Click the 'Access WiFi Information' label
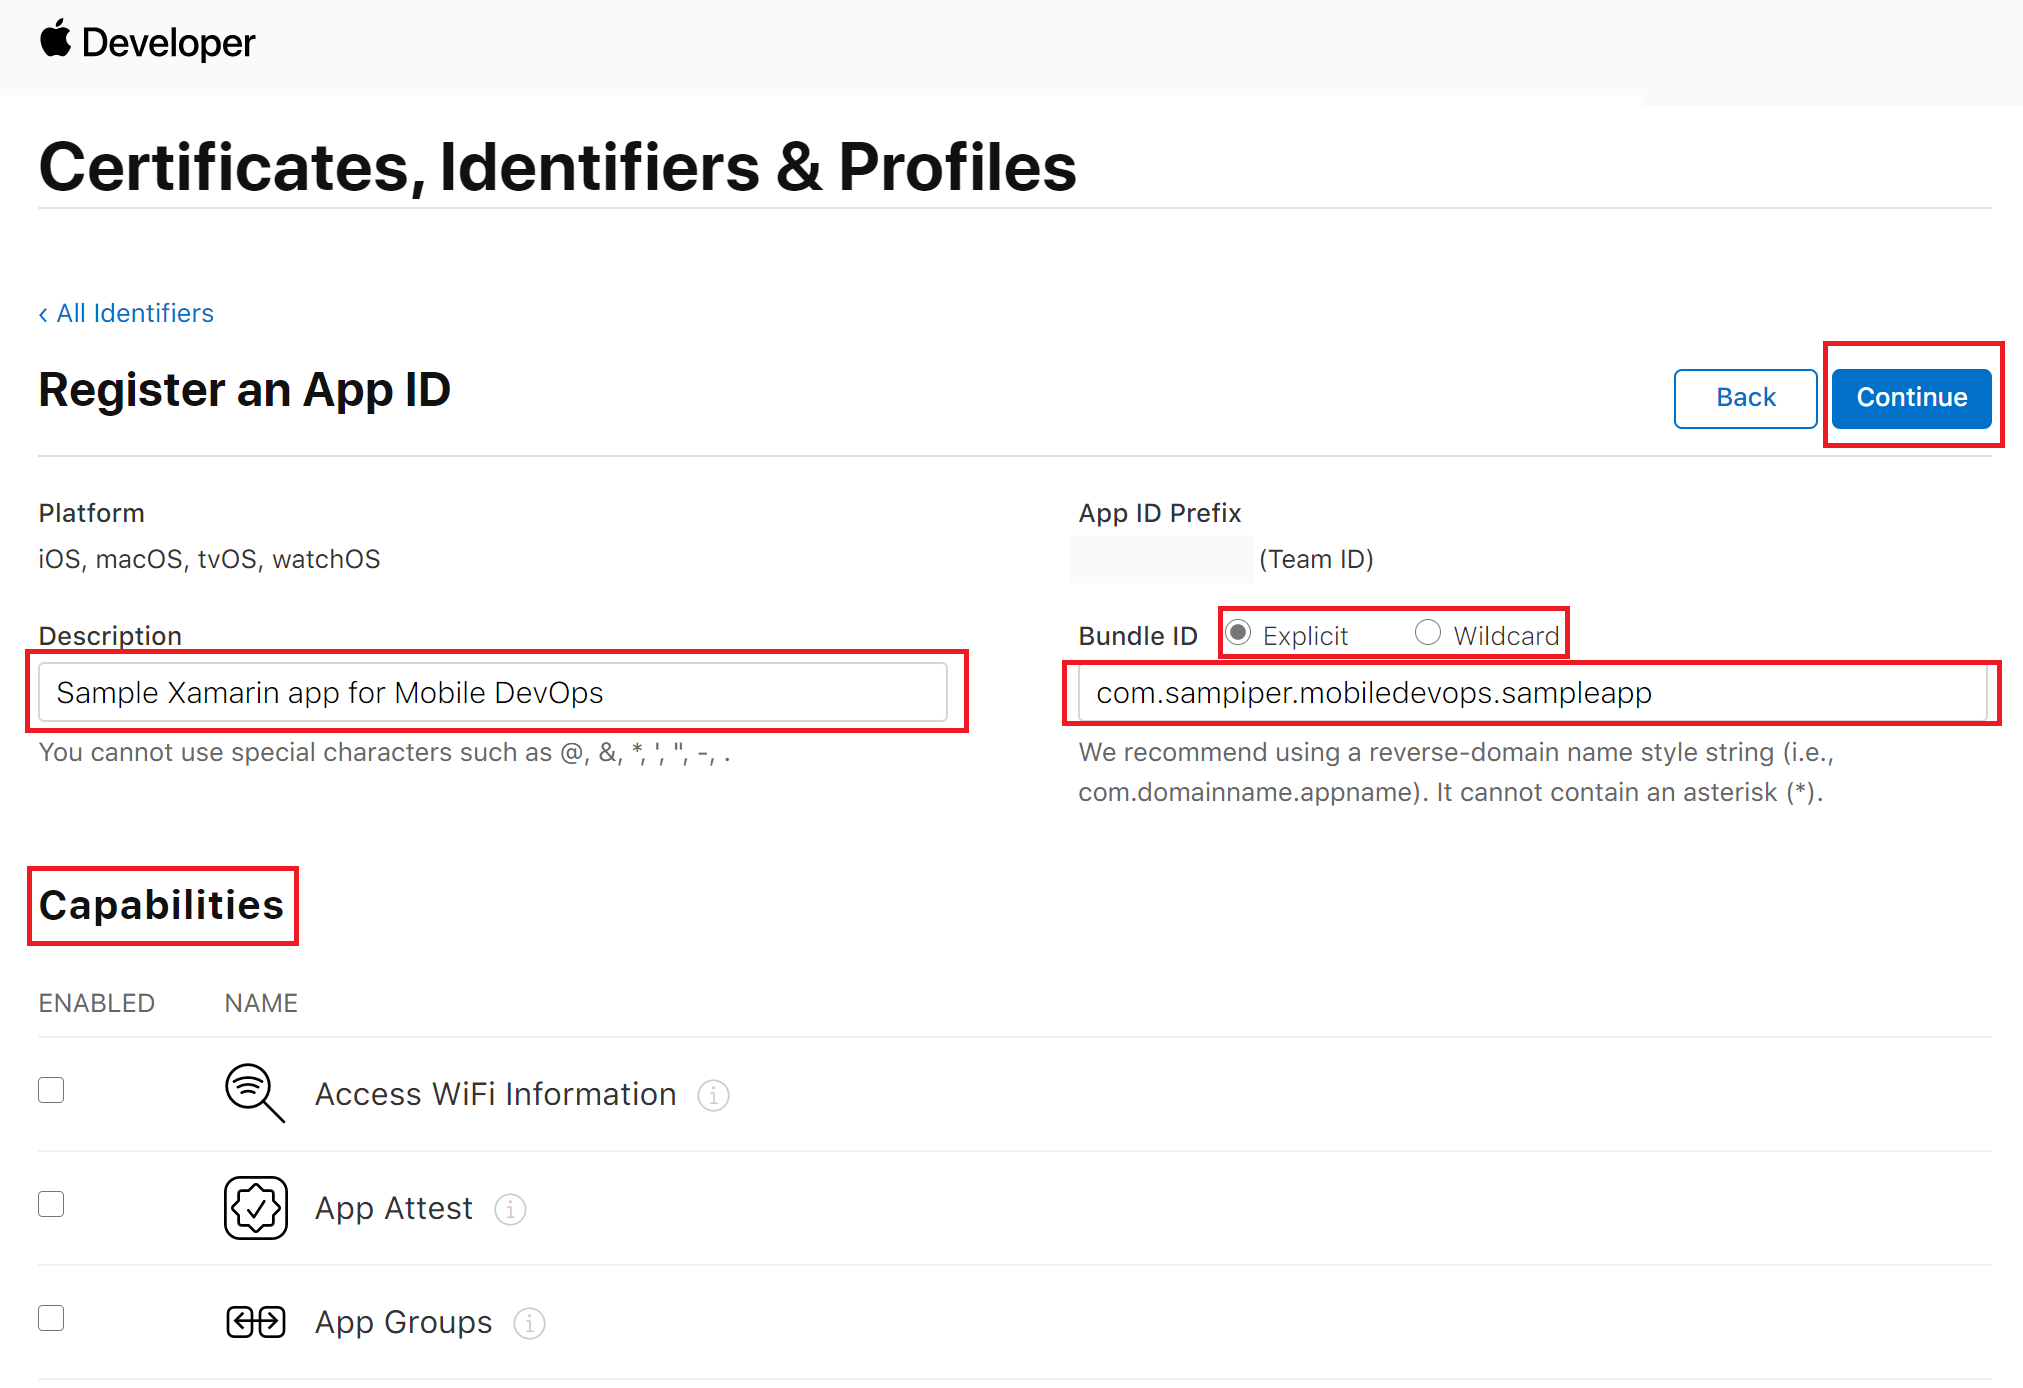2023x1388 pixels. tap(496, 1094)
